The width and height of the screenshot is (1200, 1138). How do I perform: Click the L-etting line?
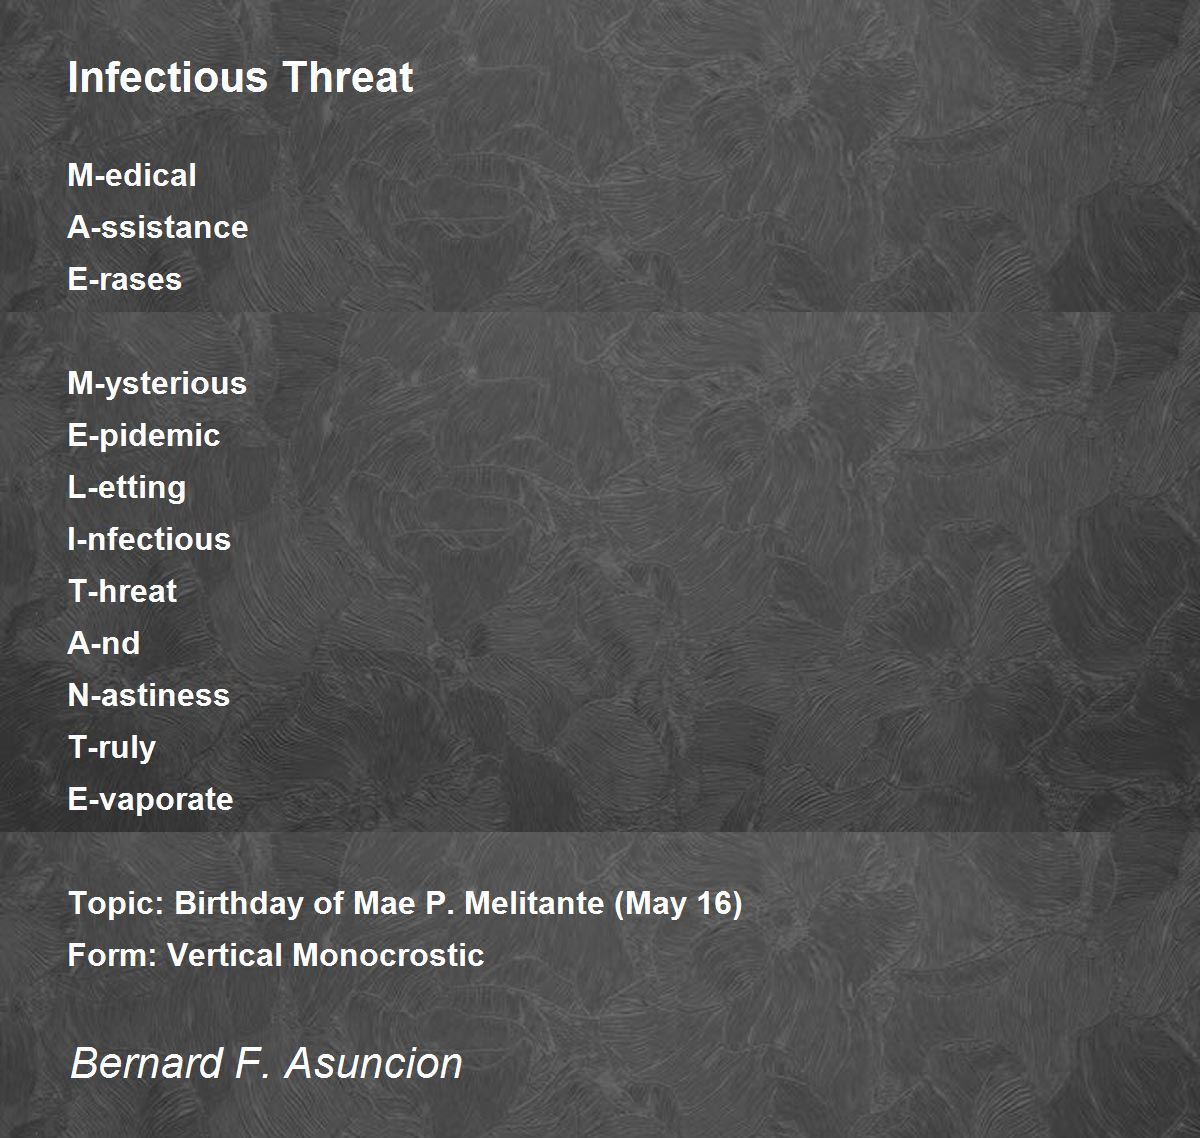pos(126,488)
